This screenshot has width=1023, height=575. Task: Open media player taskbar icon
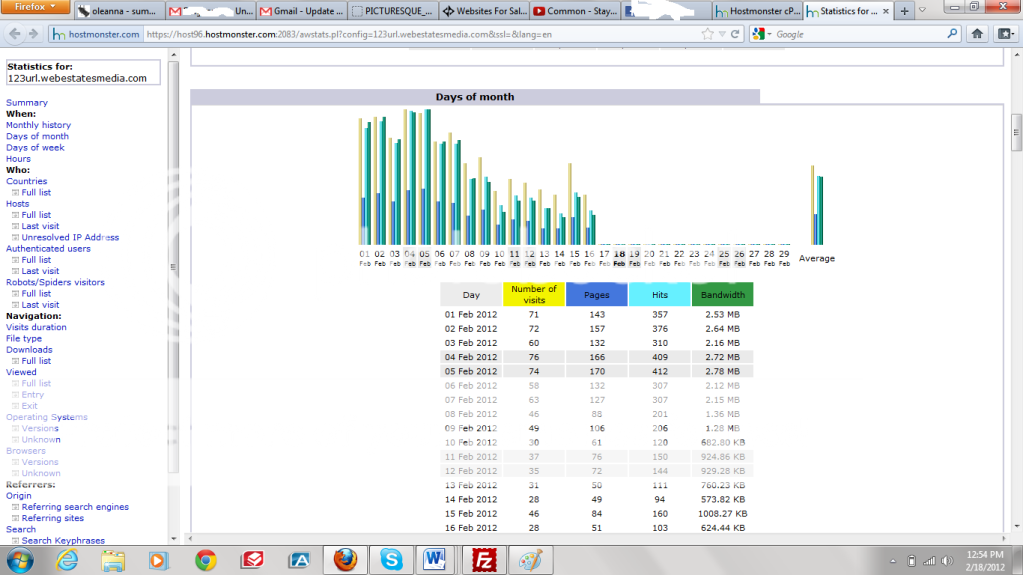tap(158, 560)
